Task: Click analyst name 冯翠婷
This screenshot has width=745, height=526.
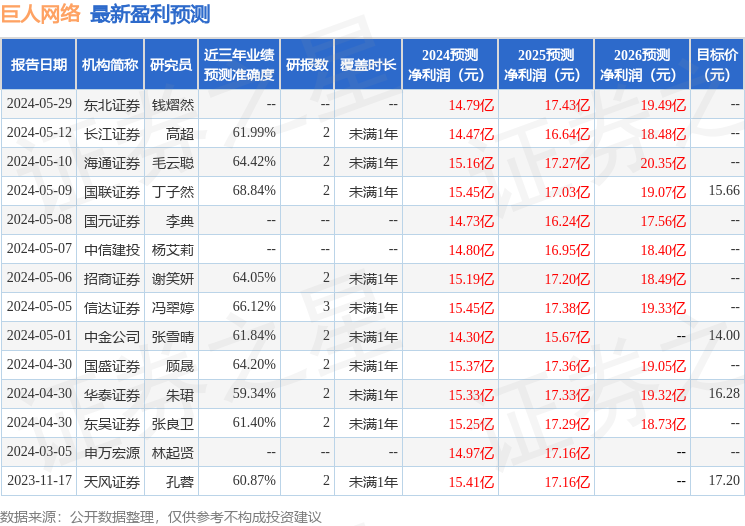Action: [172, 308]
